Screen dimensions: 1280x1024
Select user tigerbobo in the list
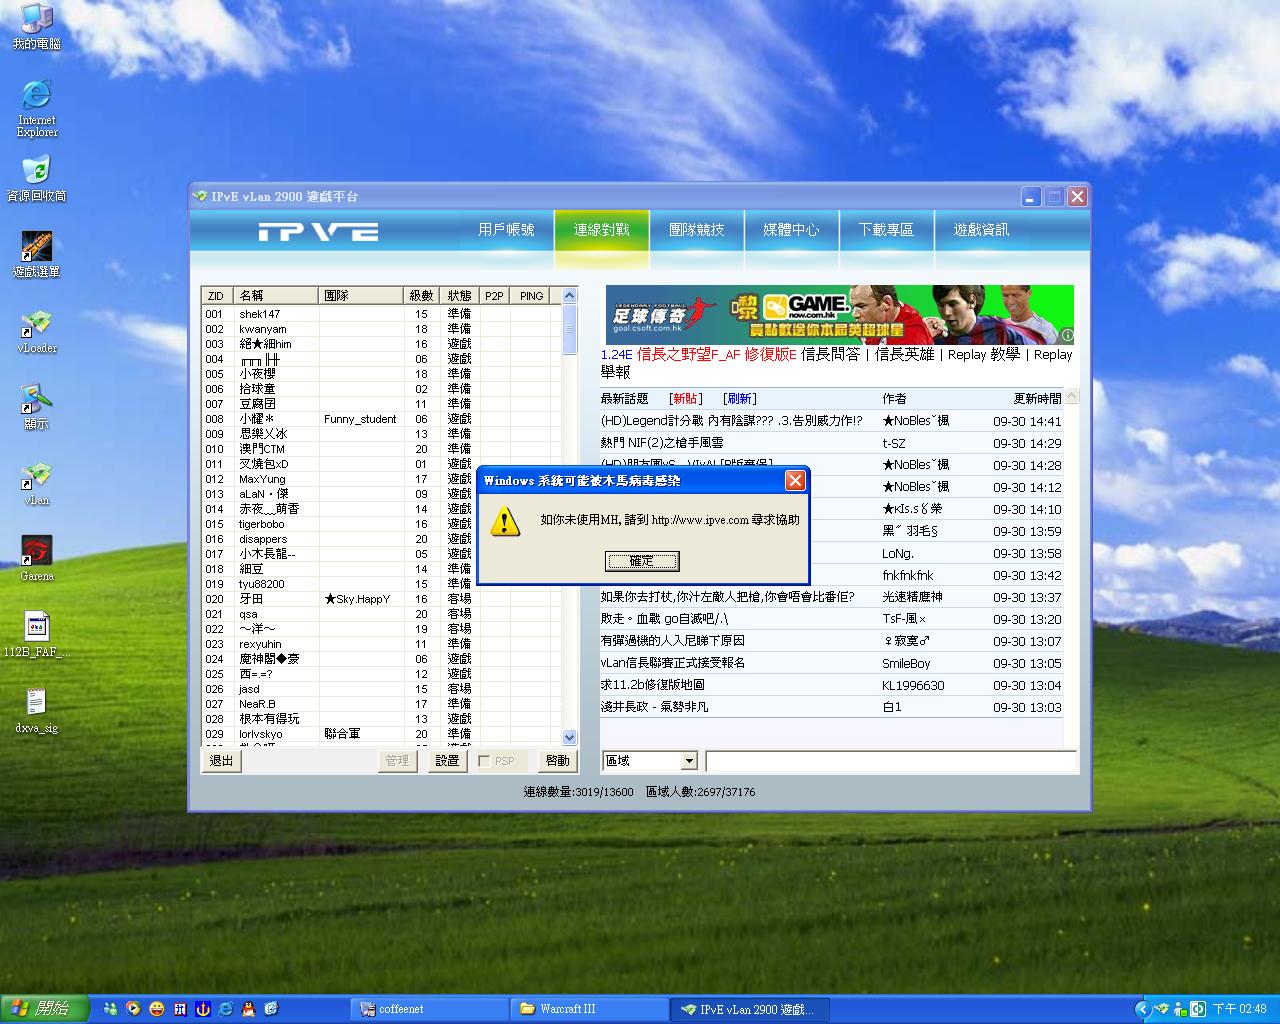[381, 524]
